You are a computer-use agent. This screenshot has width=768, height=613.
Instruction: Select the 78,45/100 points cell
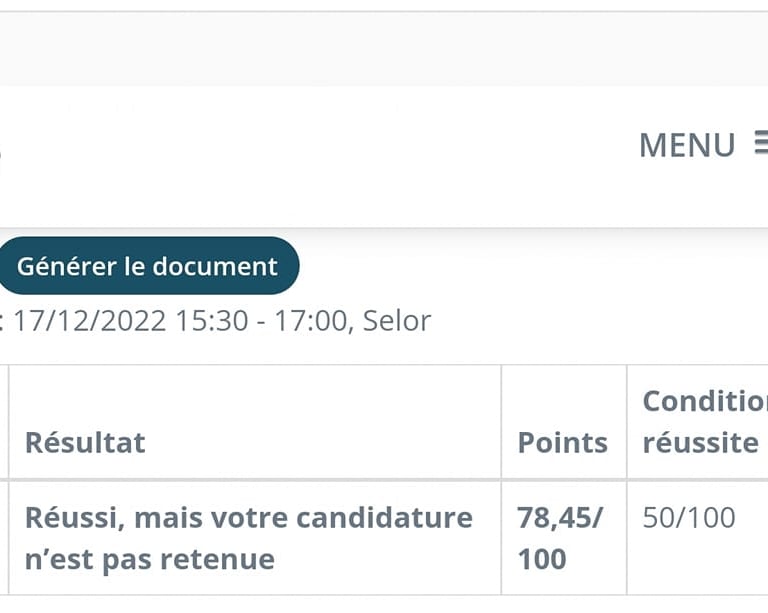pyautogui.click(x=560, y=538)
